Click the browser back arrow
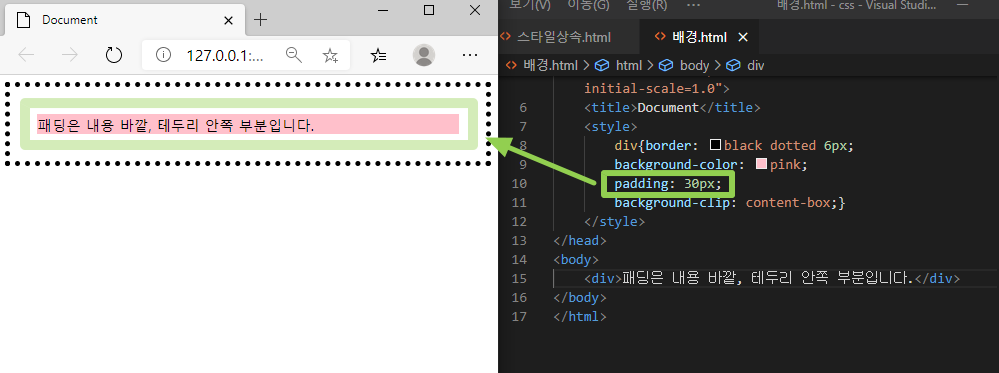The width and height of the screenshot is (999, 373). (x=26, y=55)
